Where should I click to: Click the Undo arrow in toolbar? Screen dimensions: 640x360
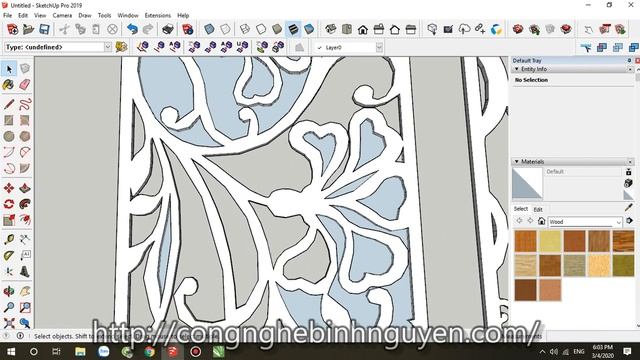click(x=132, y=29)
